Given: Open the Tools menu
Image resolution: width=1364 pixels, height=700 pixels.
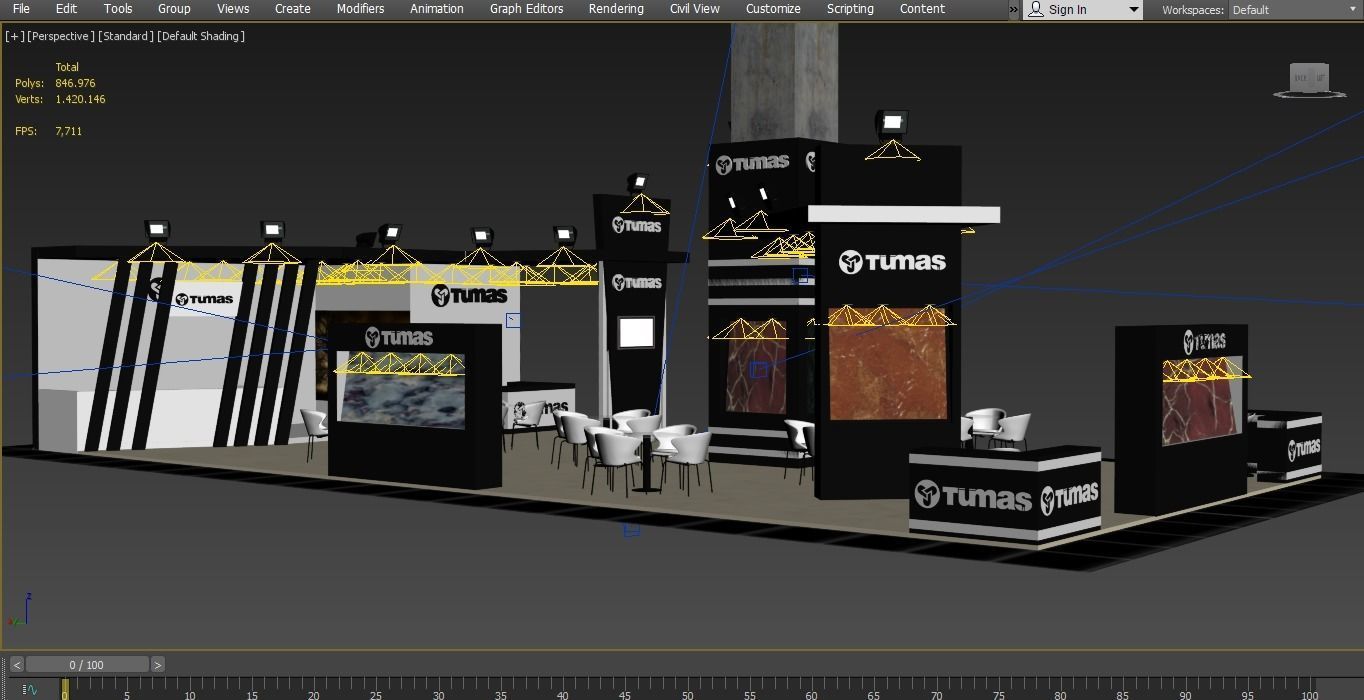Looking at the screenshot, I should tap(118, 8).
